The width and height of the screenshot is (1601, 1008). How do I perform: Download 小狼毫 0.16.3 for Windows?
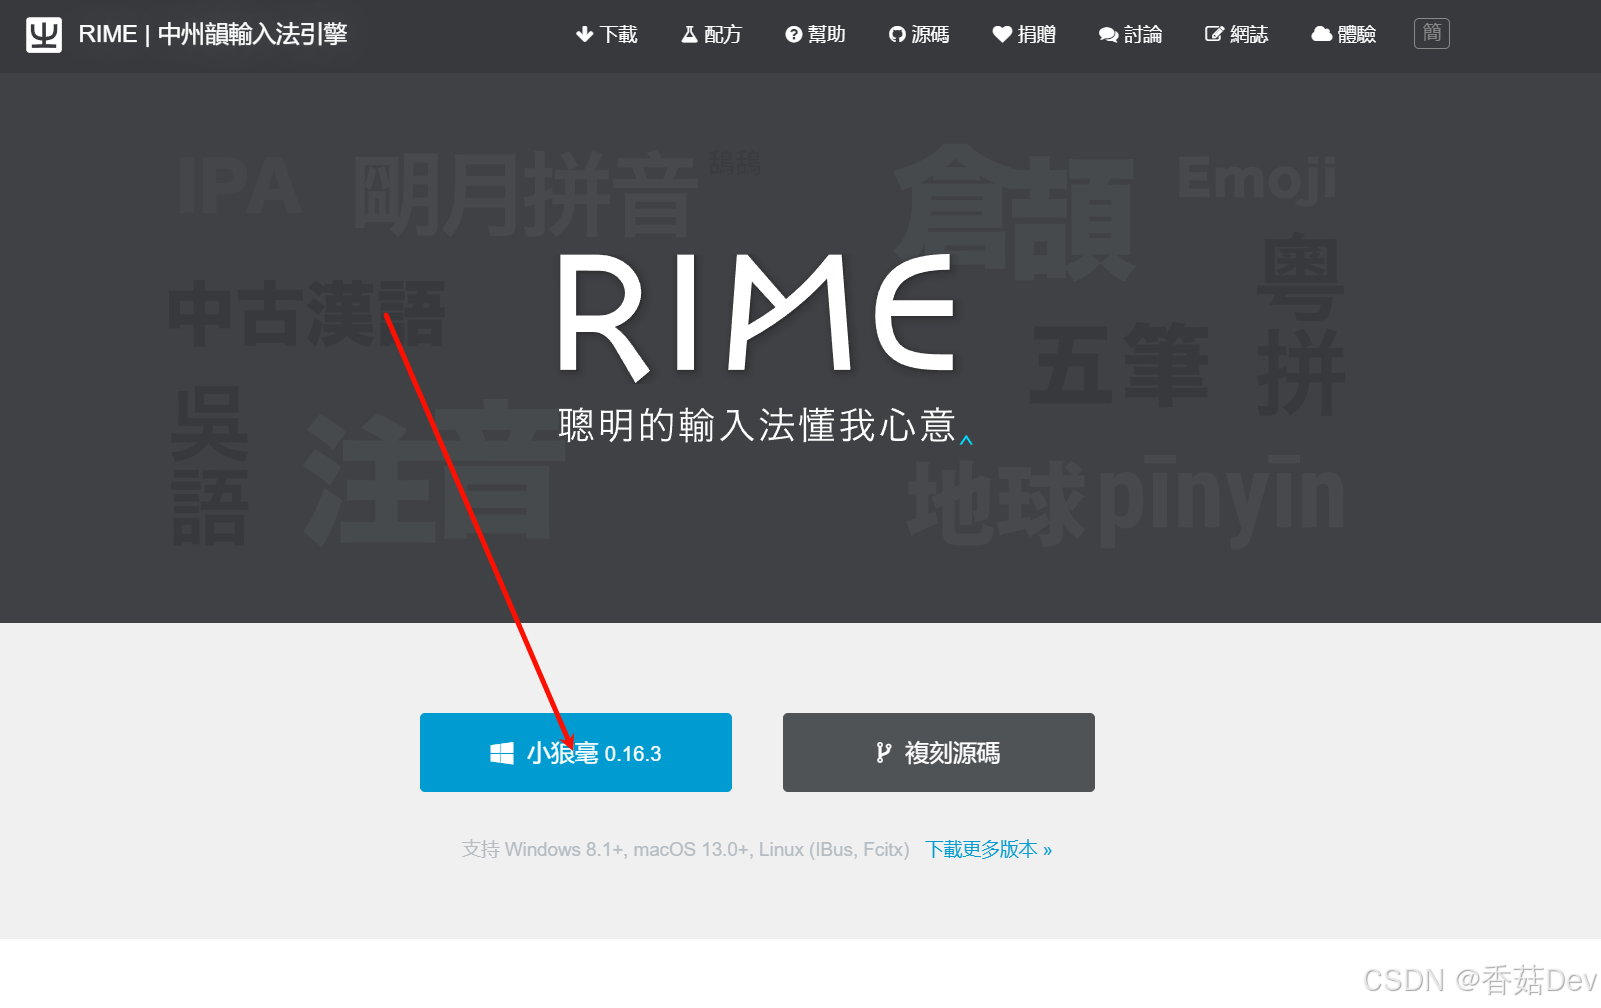(576, 753)
